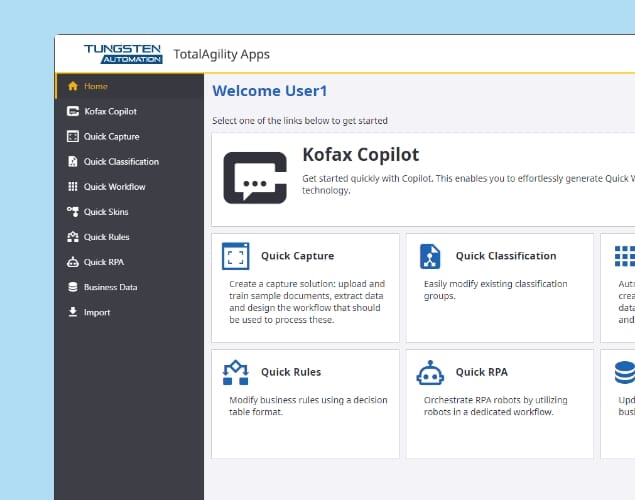635x500 pixels.
Task: Open the Kofax Copilot card title
Action: coord(360,155)
